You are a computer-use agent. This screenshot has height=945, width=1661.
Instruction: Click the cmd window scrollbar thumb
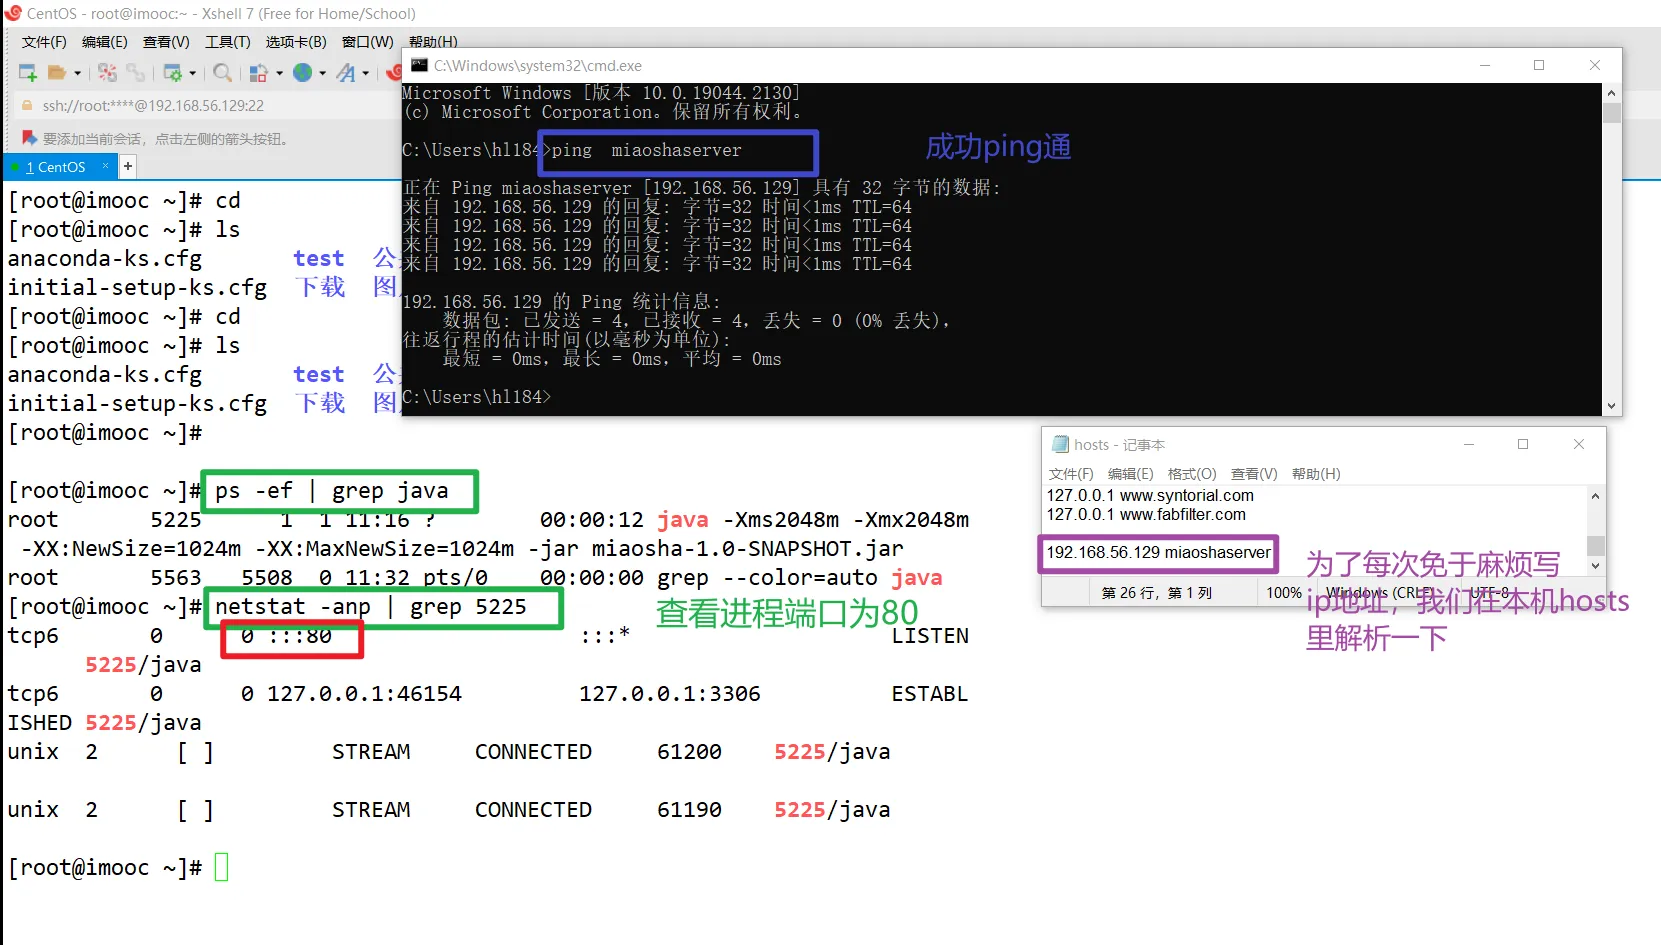pos(1611,113)
